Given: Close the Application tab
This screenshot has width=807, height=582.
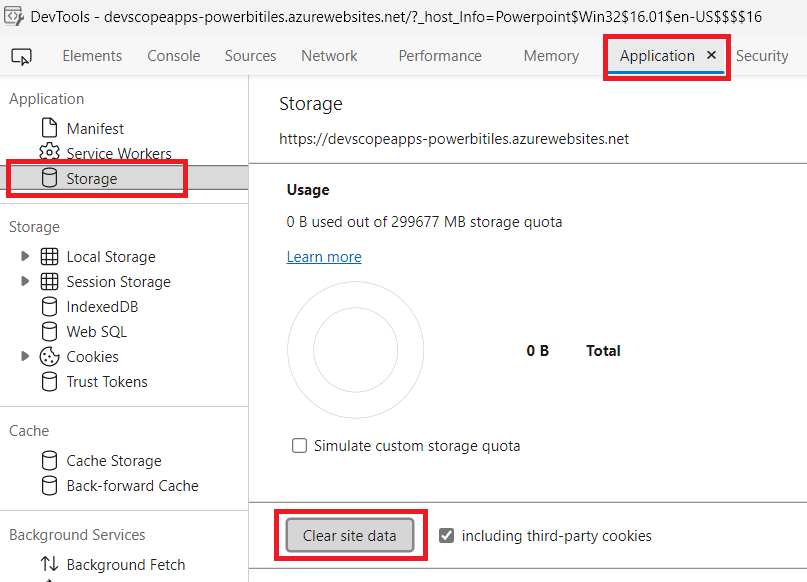Looking at the screenshot, I should [712, 56].
